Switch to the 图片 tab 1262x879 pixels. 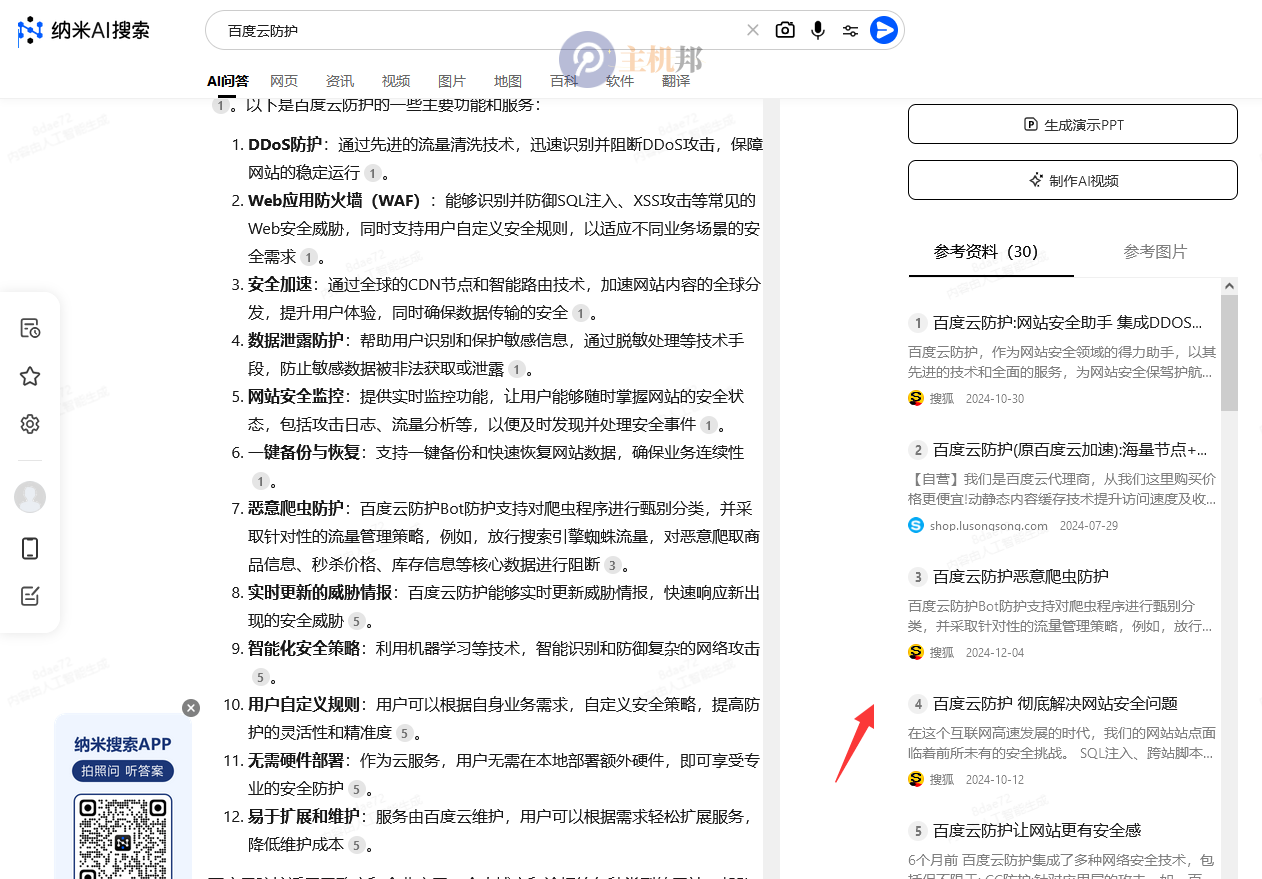click(x=452, y=81)
